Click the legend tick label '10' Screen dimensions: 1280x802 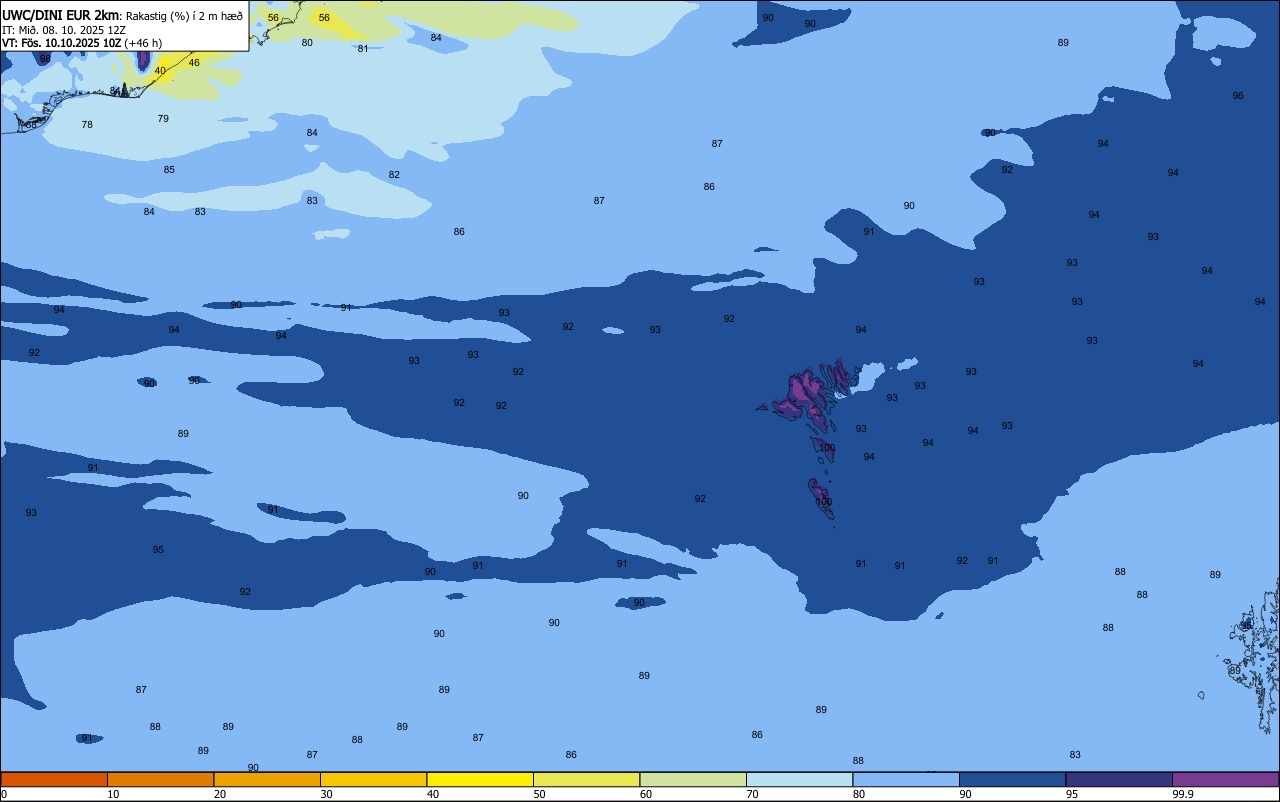pos(113,794)
